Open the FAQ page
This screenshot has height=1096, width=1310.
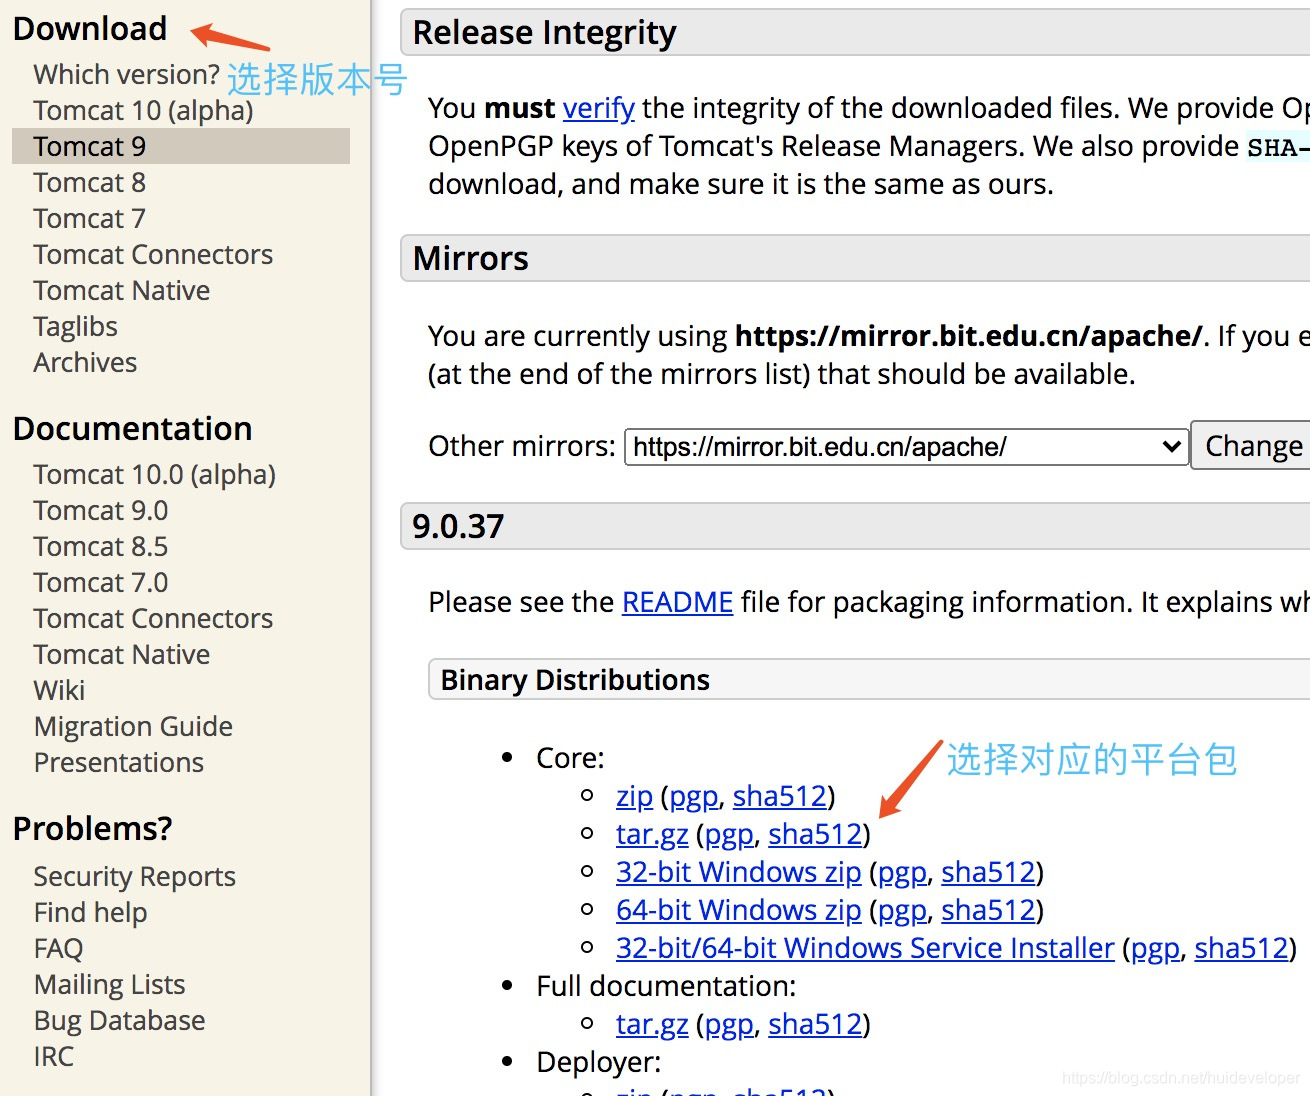point(58,949)
